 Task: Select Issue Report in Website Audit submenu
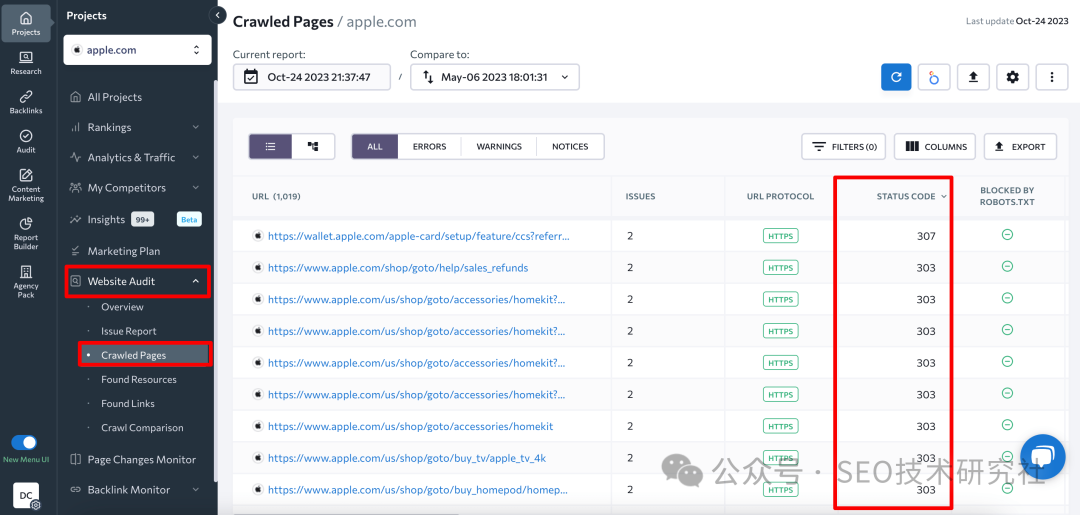[x=128, y=331]
